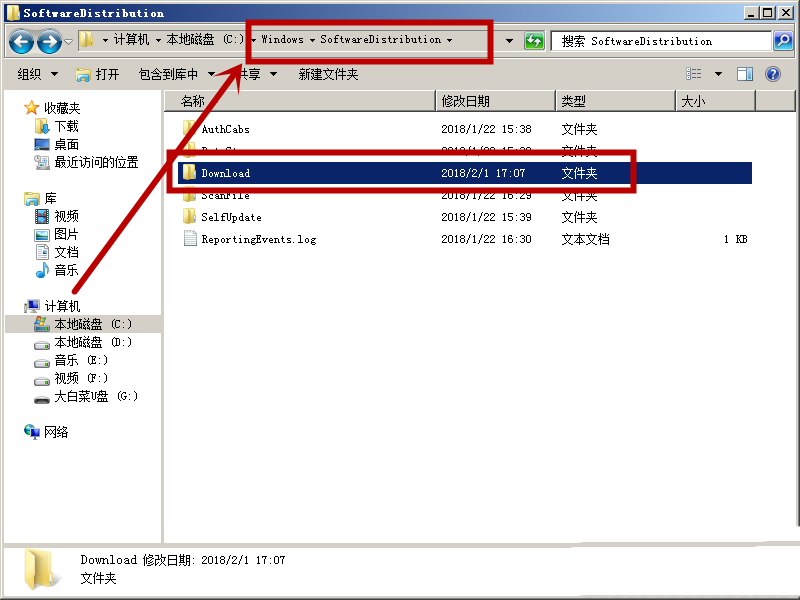Click the search SoftwareDistribution input field

(660, 41)
